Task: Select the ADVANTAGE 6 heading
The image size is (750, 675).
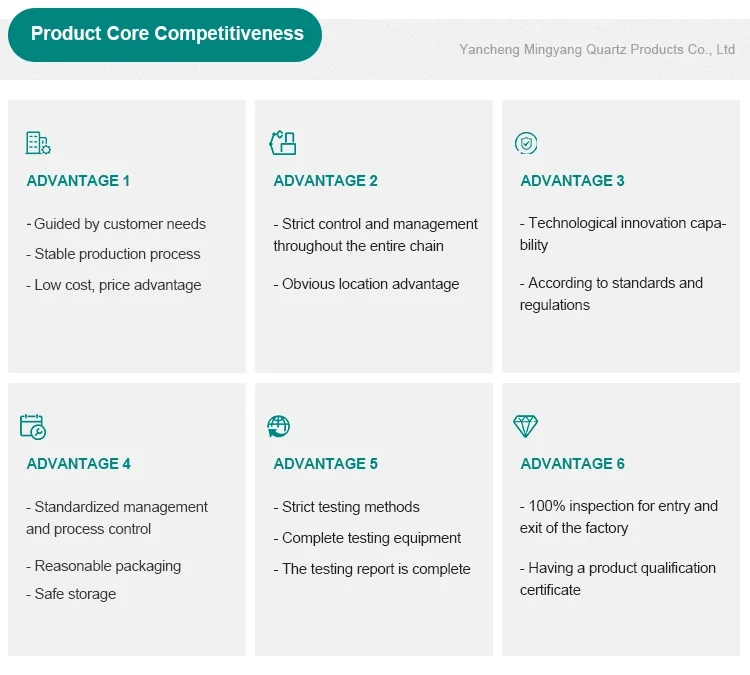Action: coord(573,464)
